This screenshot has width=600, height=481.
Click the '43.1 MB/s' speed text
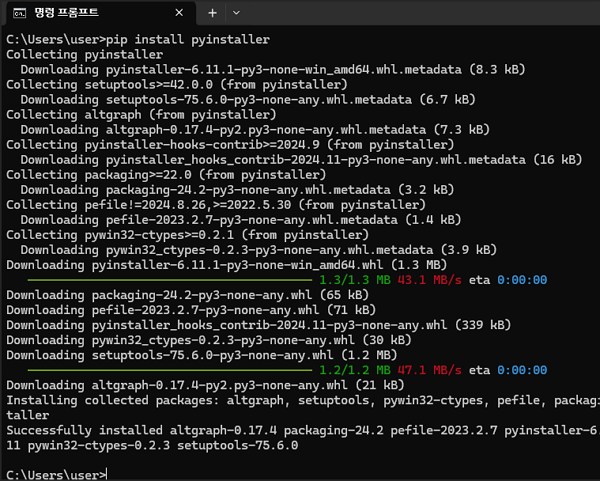pyautogui.click(x=429, y=280)
